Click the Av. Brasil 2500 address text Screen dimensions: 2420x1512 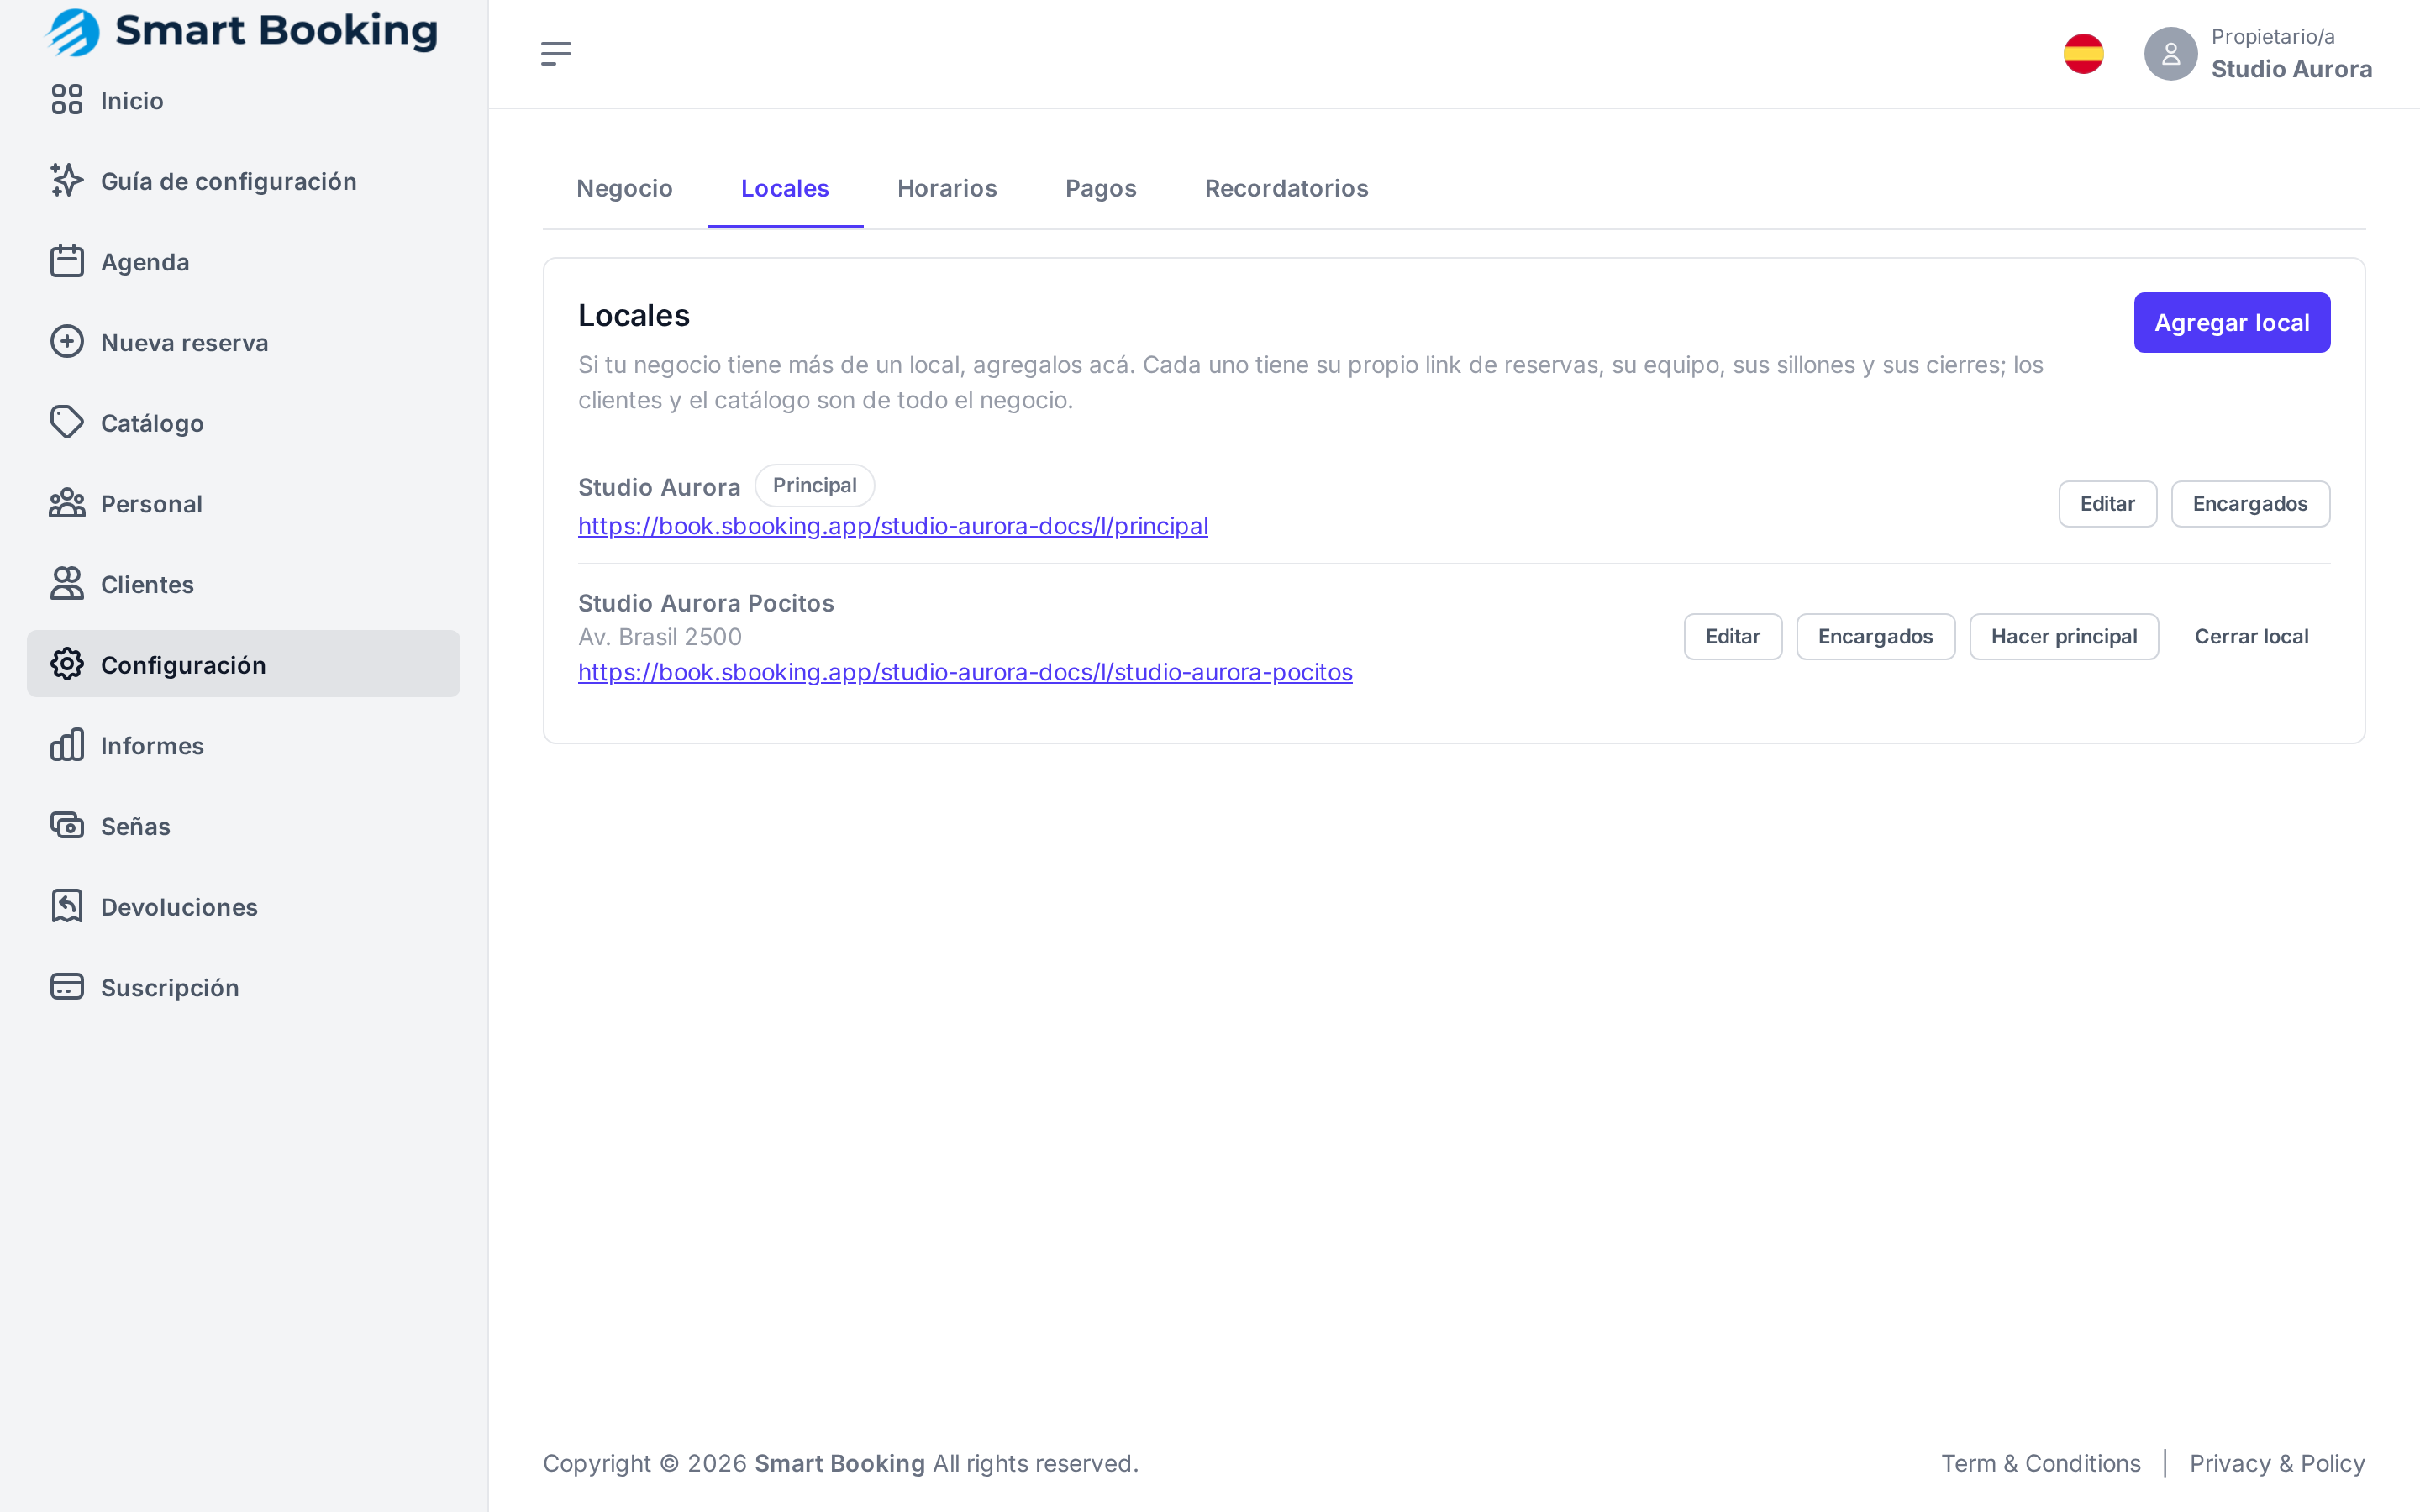pos(660,637)
